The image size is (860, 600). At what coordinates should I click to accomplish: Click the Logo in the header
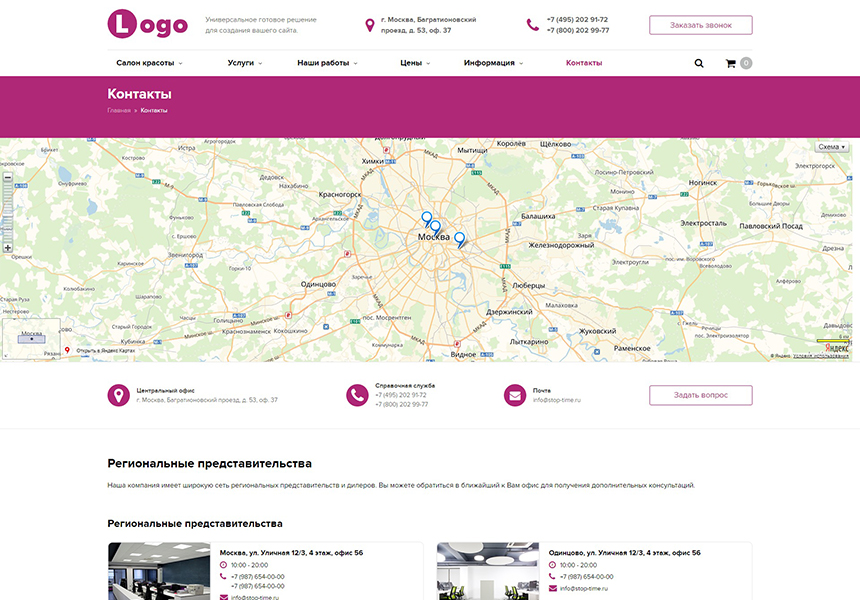click(x=147, y=24)
